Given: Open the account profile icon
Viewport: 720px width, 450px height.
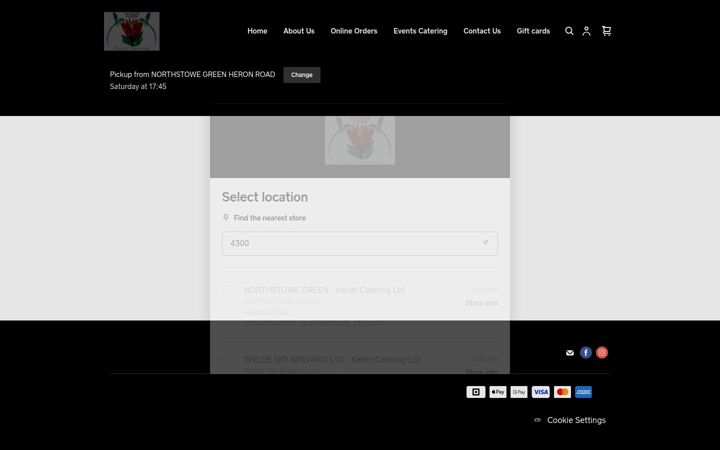Looking at the screenshot, I should [586, 31].
